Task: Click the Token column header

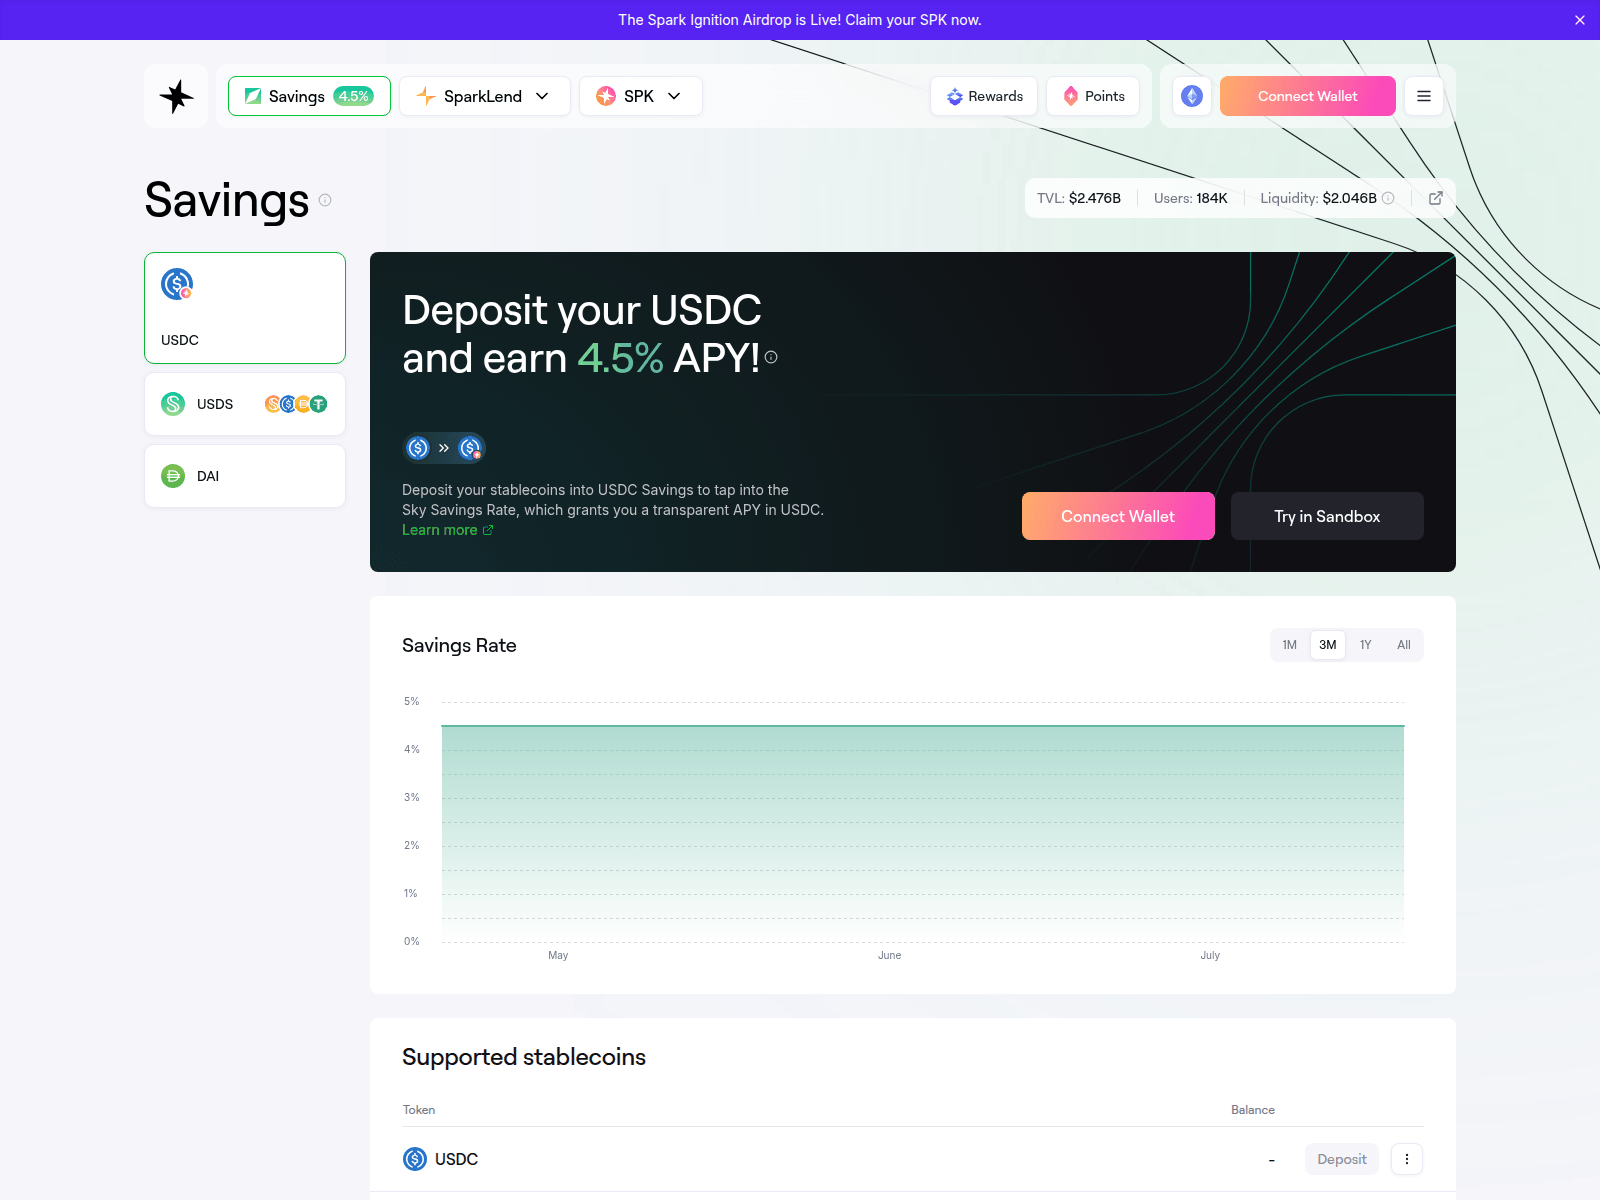Action: pos(419,1110)
